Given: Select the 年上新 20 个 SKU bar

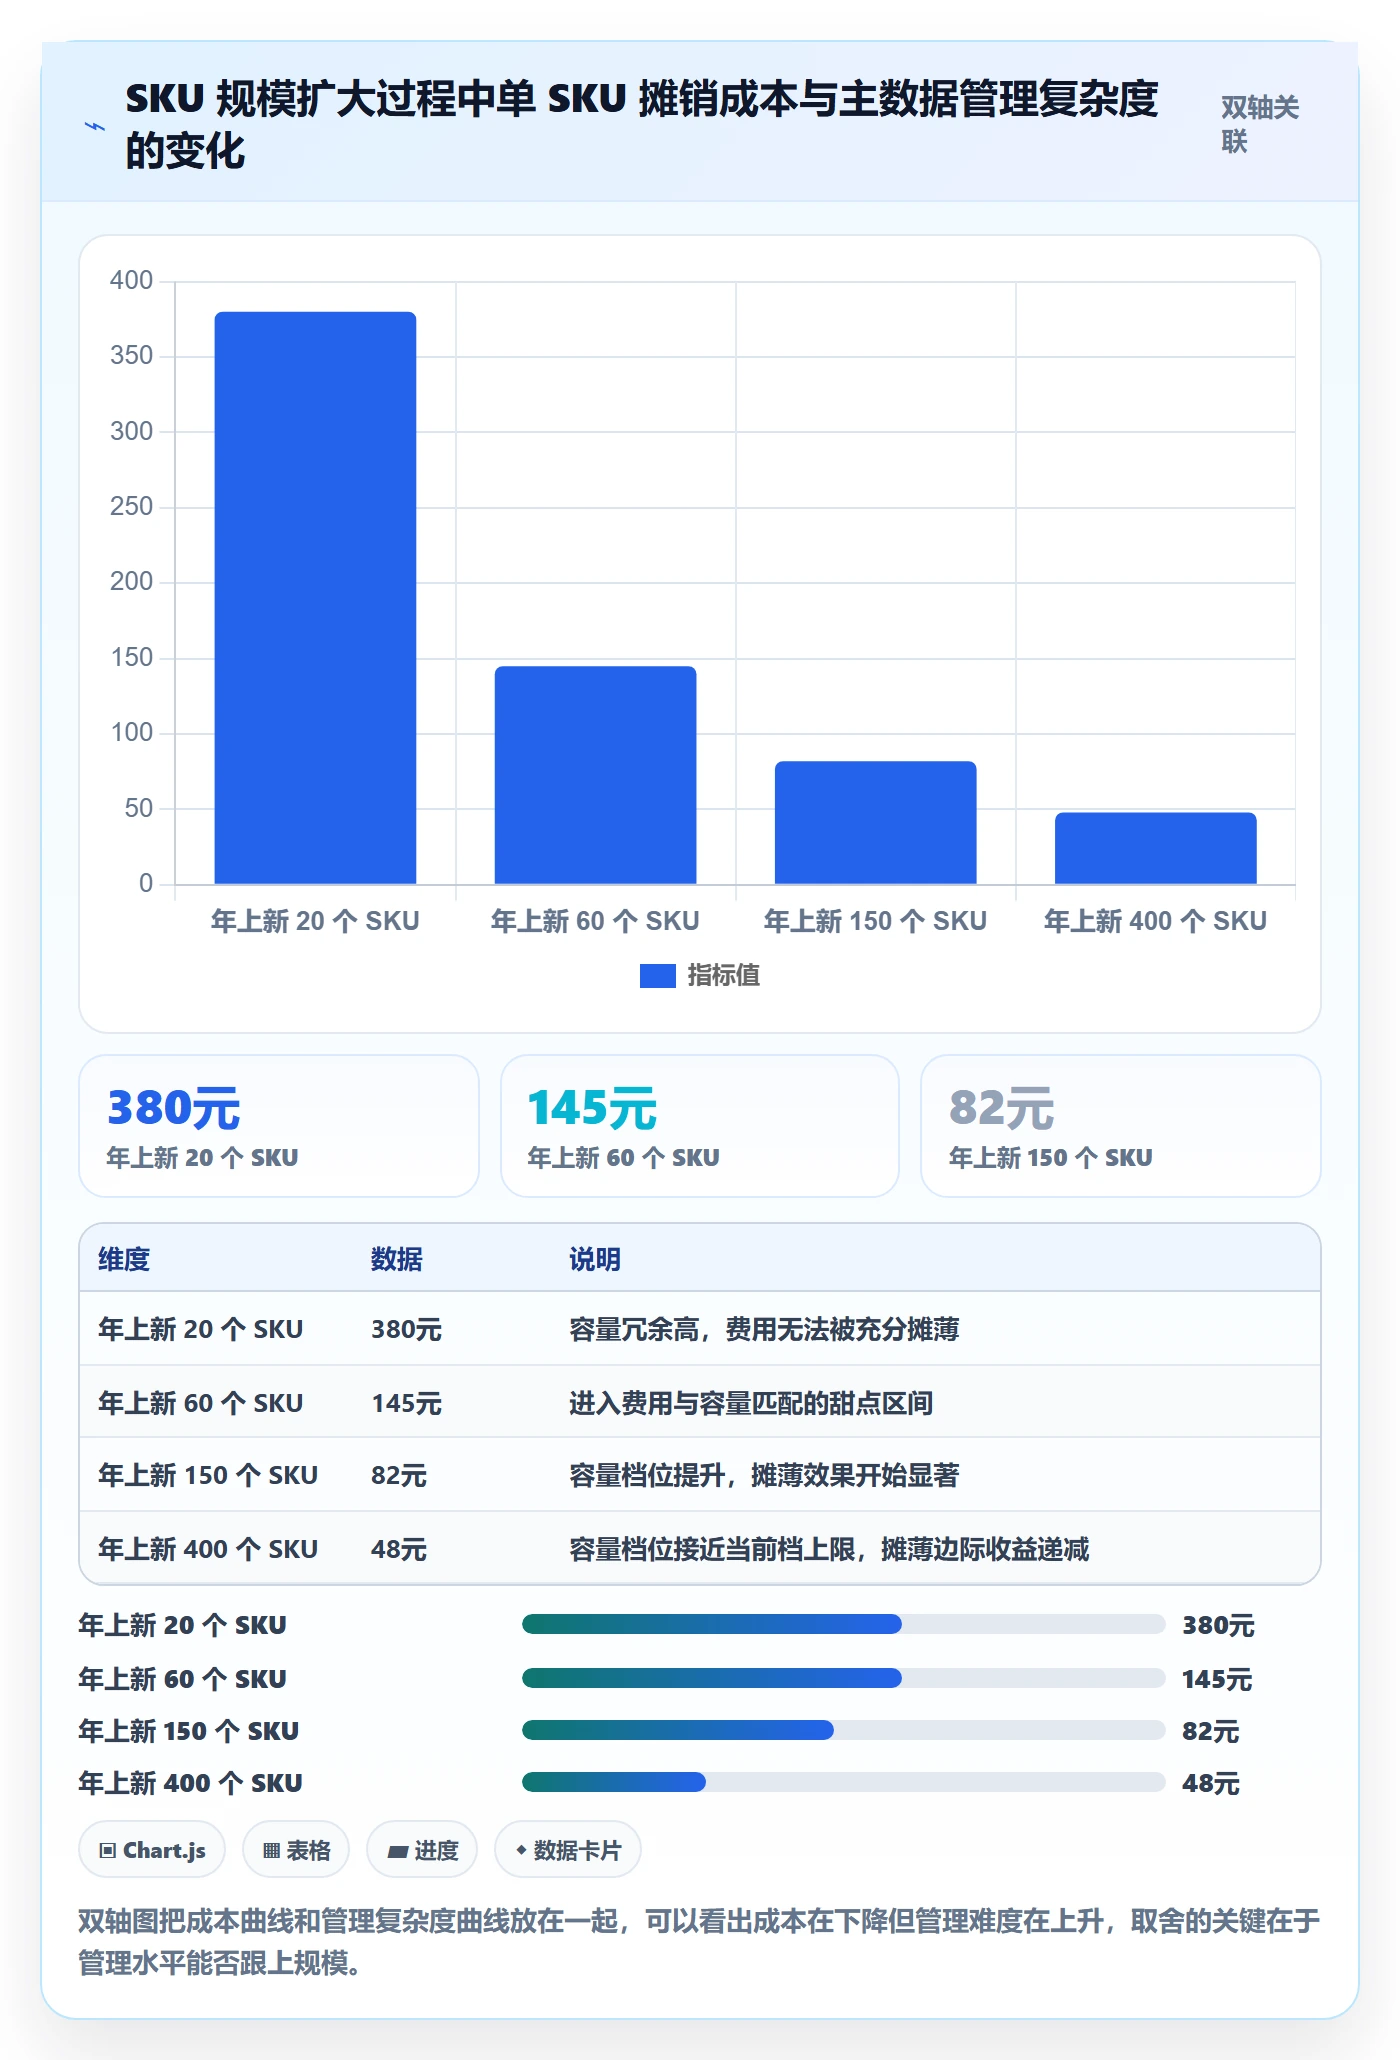Looking at the screenshot, I should click(315, 598).
